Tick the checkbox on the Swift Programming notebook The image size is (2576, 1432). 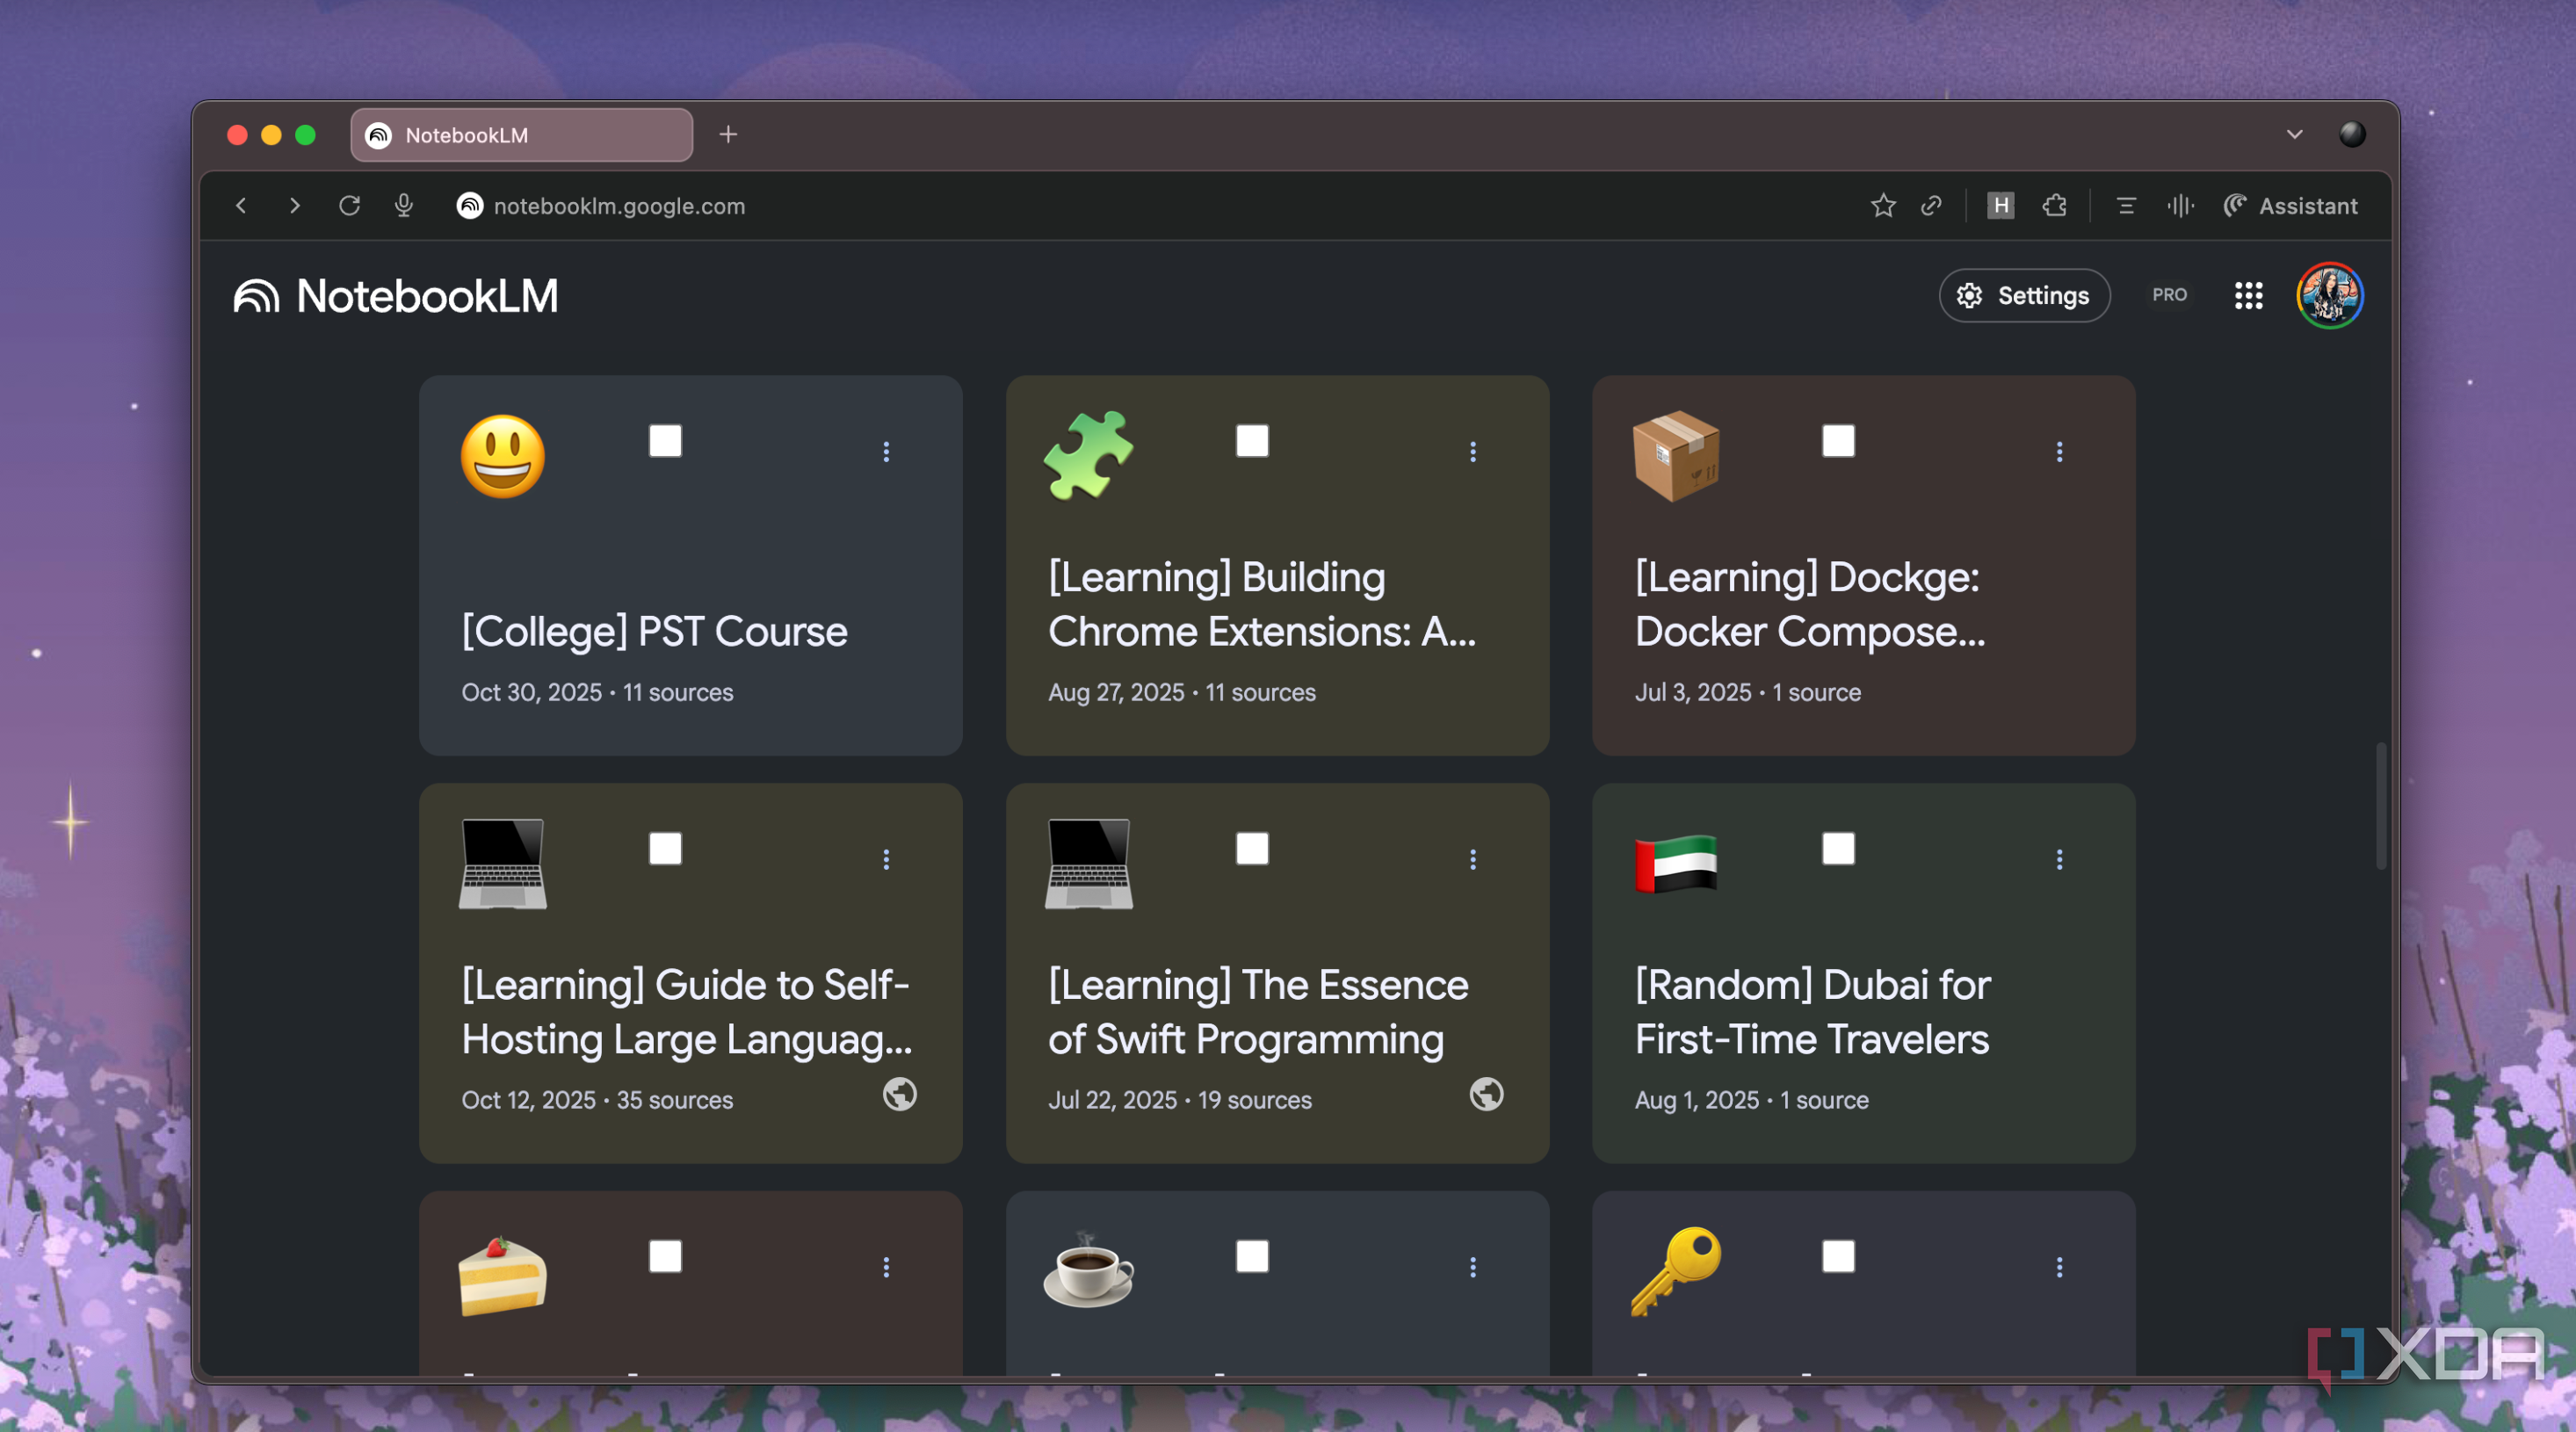[1252, 849]
